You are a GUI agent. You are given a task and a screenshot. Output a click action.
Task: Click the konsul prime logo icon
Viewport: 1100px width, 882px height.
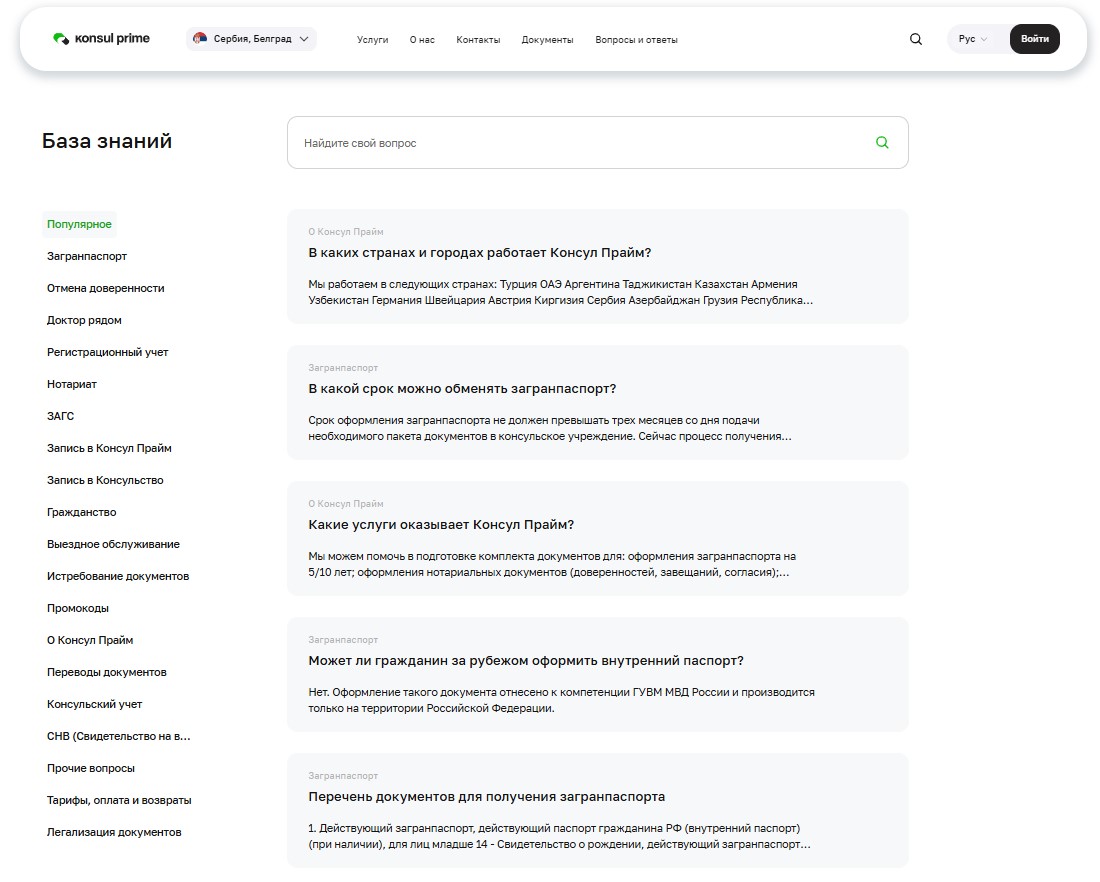62,38
